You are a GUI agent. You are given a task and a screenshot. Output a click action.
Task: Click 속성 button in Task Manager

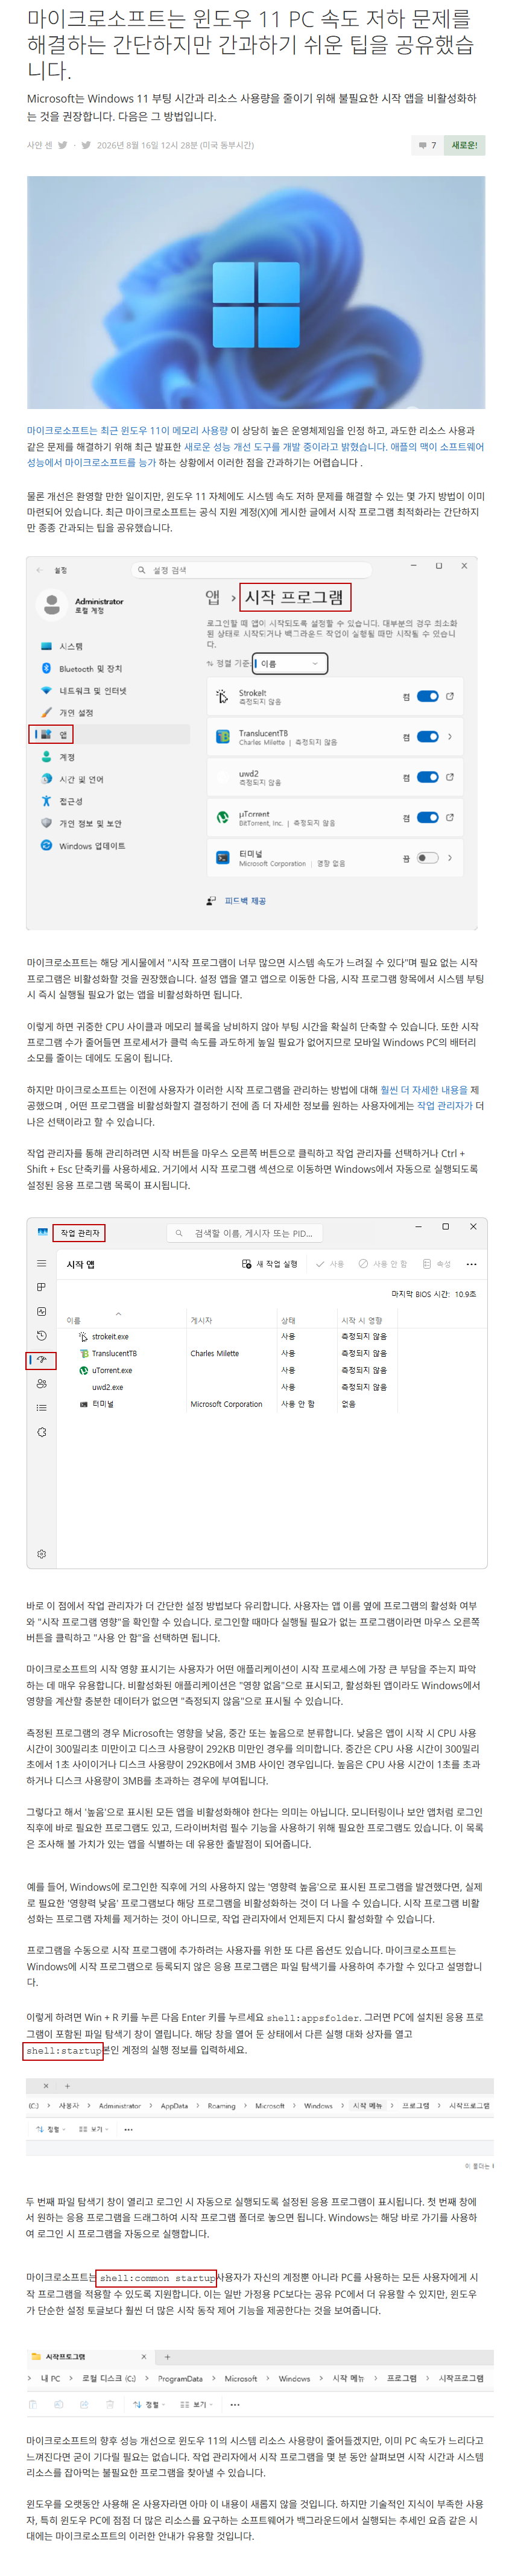(x=437, y=1264)
